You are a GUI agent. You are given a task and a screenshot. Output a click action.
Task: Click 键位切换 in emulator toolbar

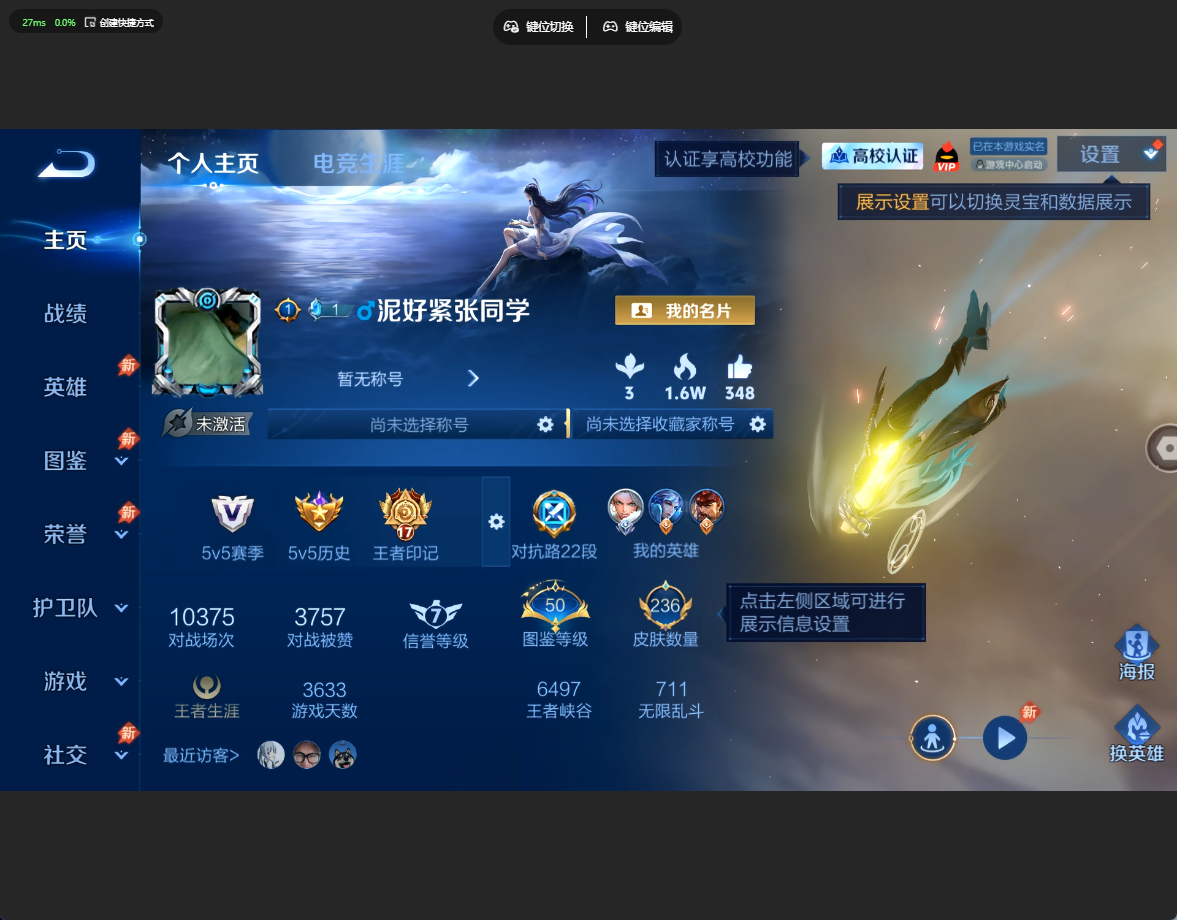(x=539, y=27)
